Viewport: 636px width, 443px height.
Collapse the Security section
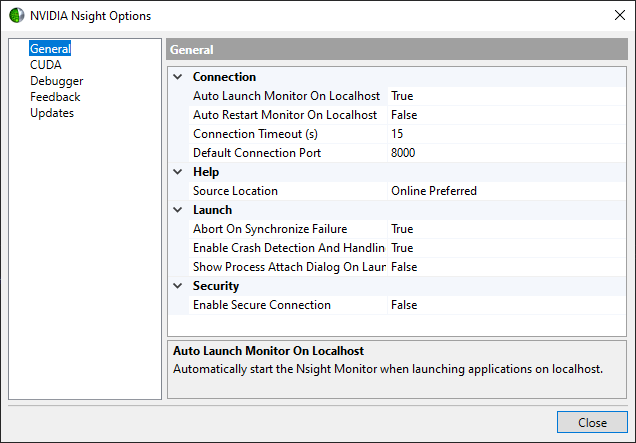178,286
